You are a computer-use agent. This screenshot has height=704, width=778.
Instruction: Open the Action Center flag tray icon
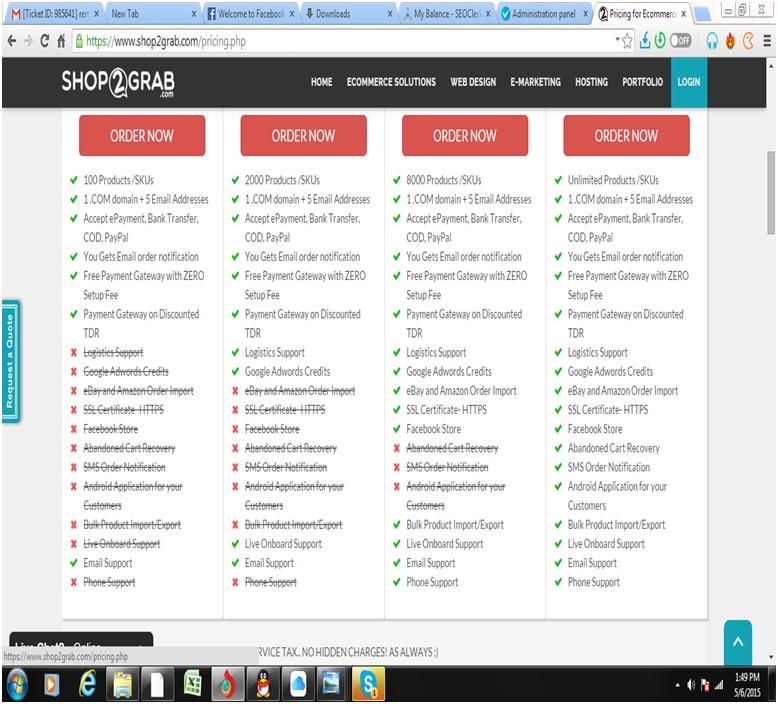[705, 685]
